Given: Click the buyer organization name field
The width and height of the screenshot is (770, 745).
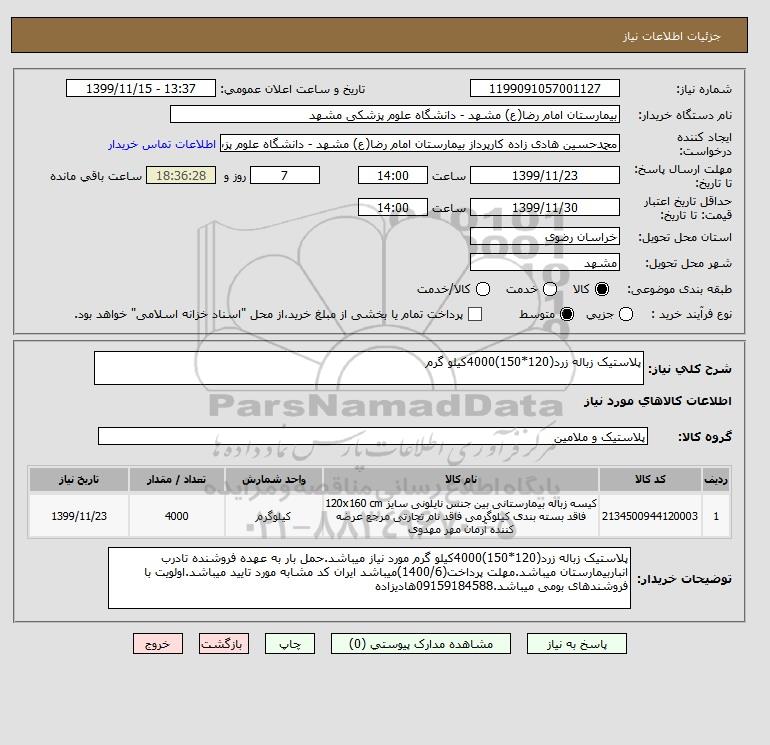Looking at the screenshot, I should [395, 114].
